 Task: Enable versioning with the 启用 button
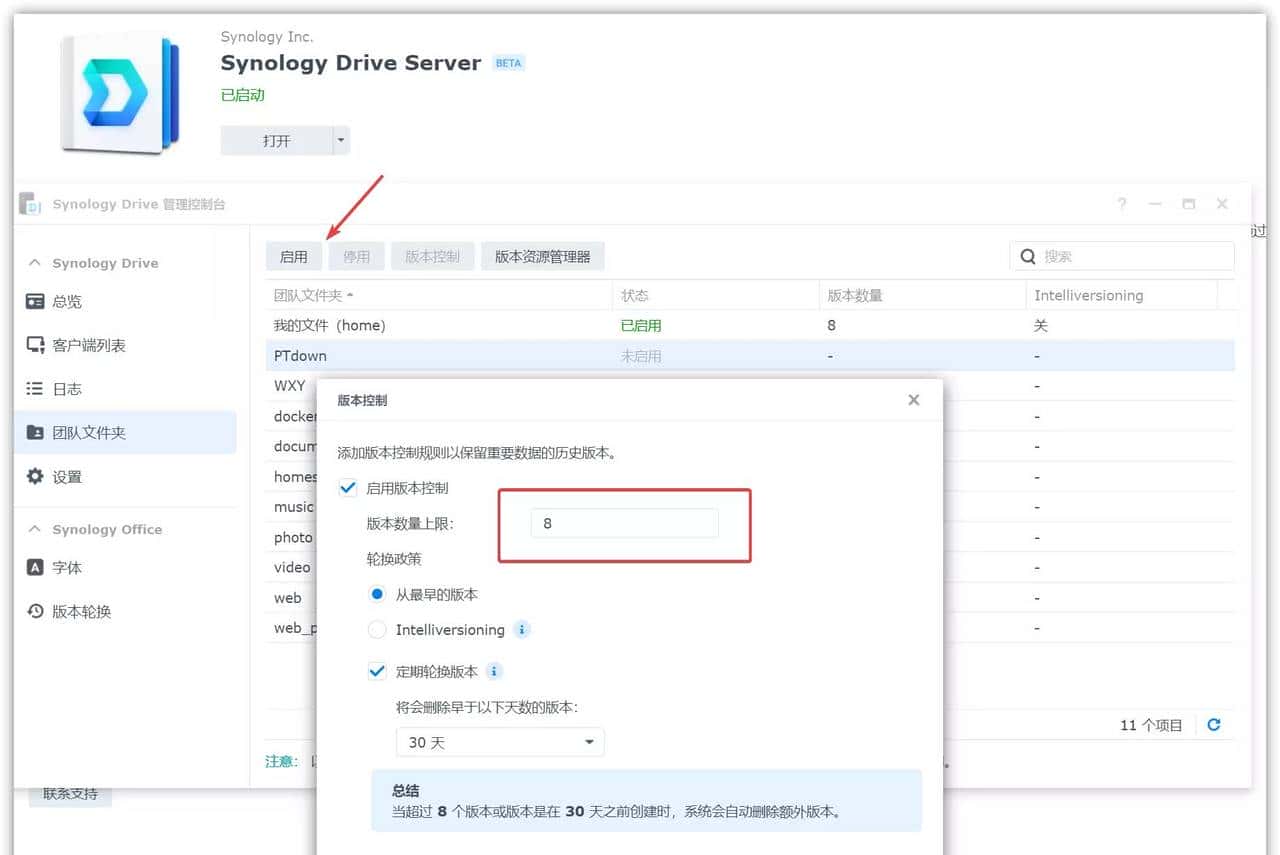[293, 255]
